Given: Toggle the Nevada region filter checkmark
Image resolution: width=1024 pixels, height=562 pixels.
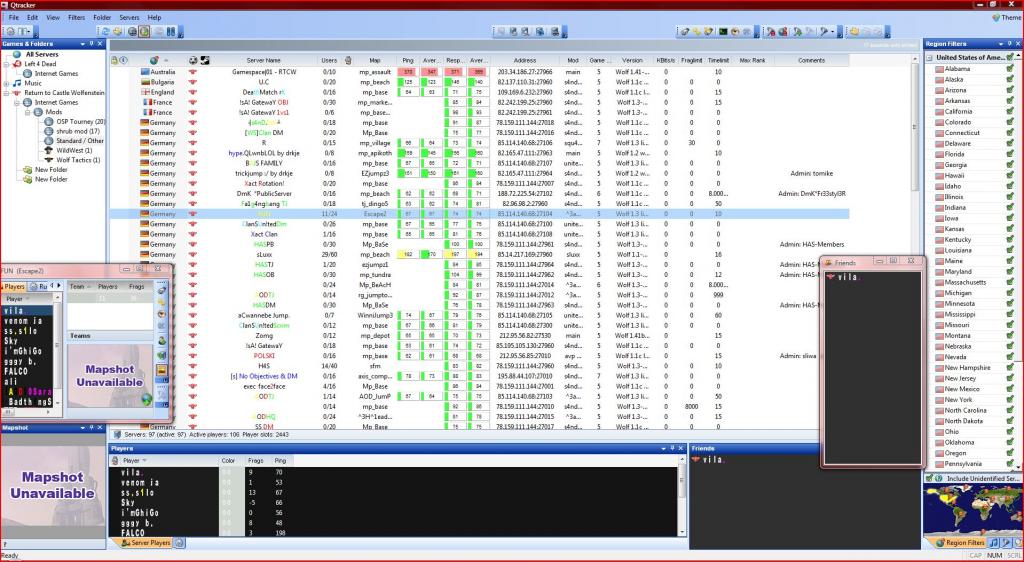Looking at the screenshot, I should tap(1010, 357).
